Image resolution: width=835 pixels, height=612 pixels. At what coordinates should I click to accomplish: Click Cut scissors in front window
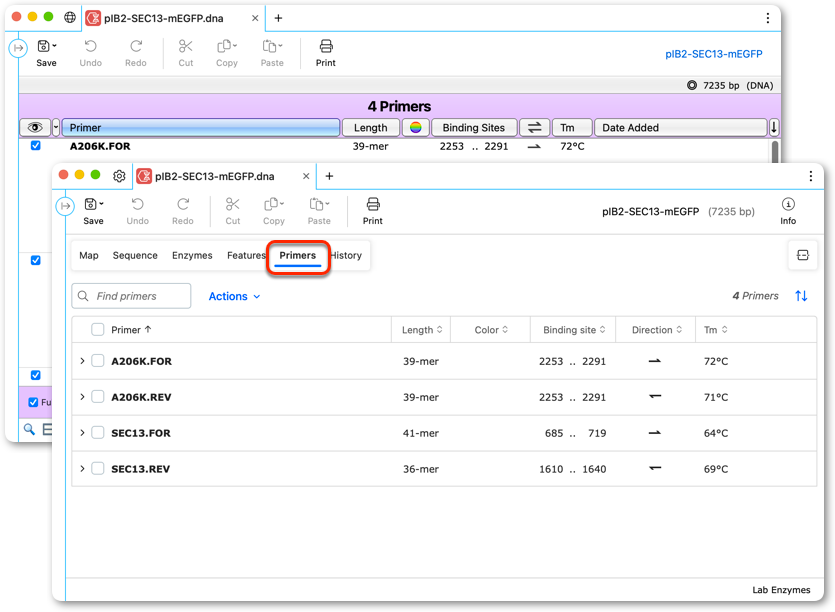[233, 205]
